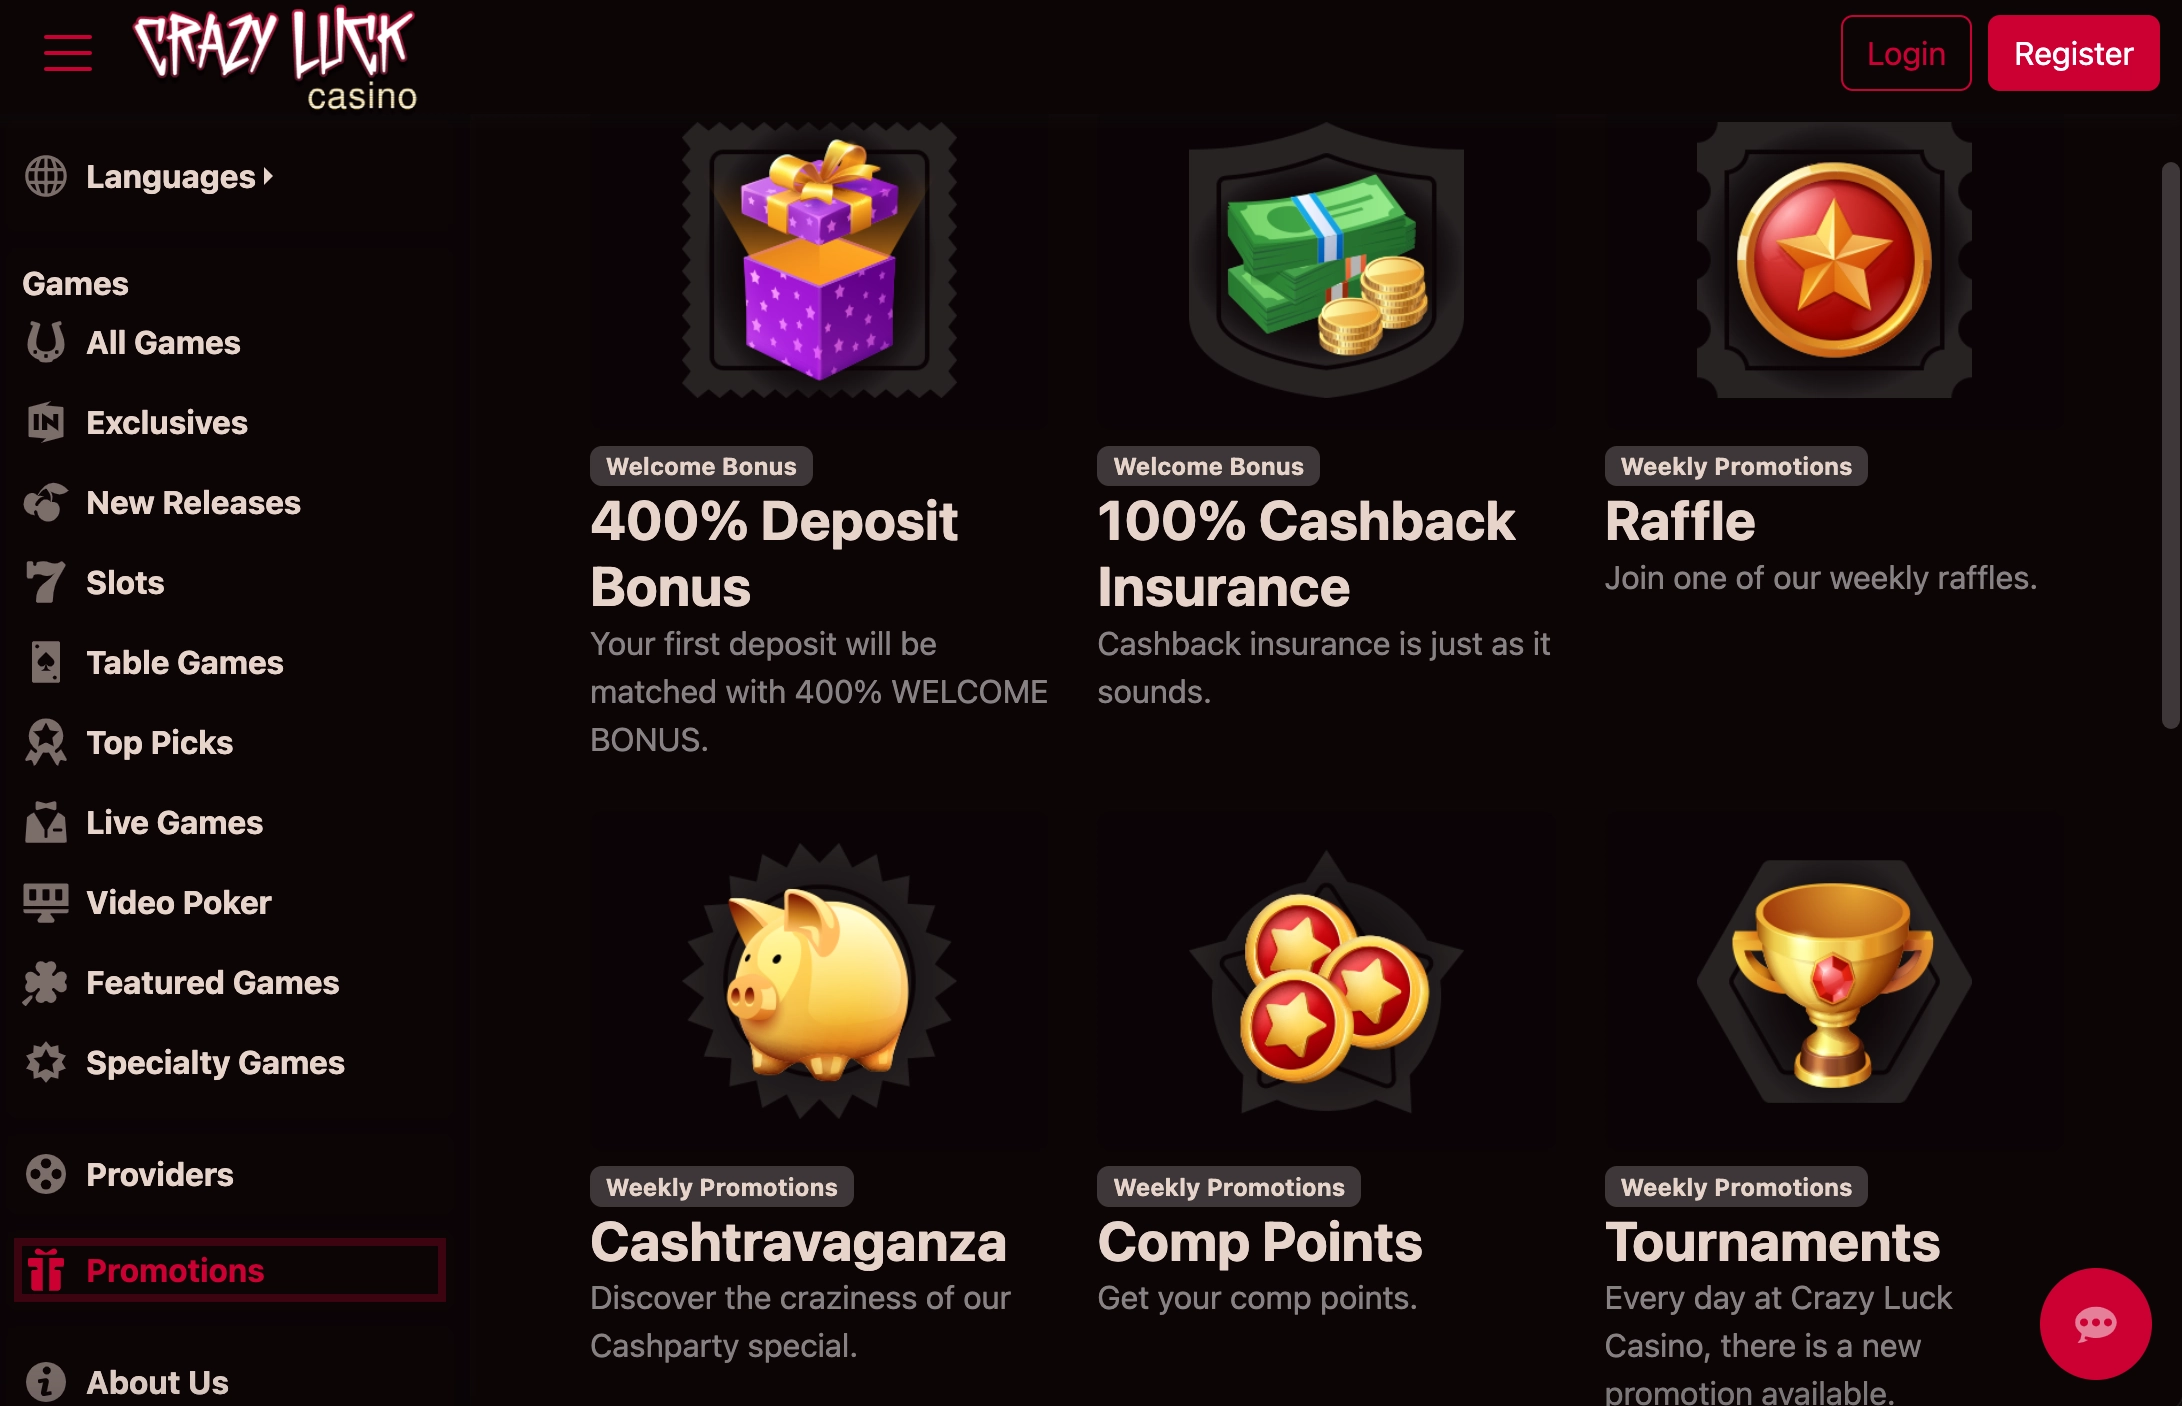
Task: Expand the Languages arrow
Action: point(268,177)
